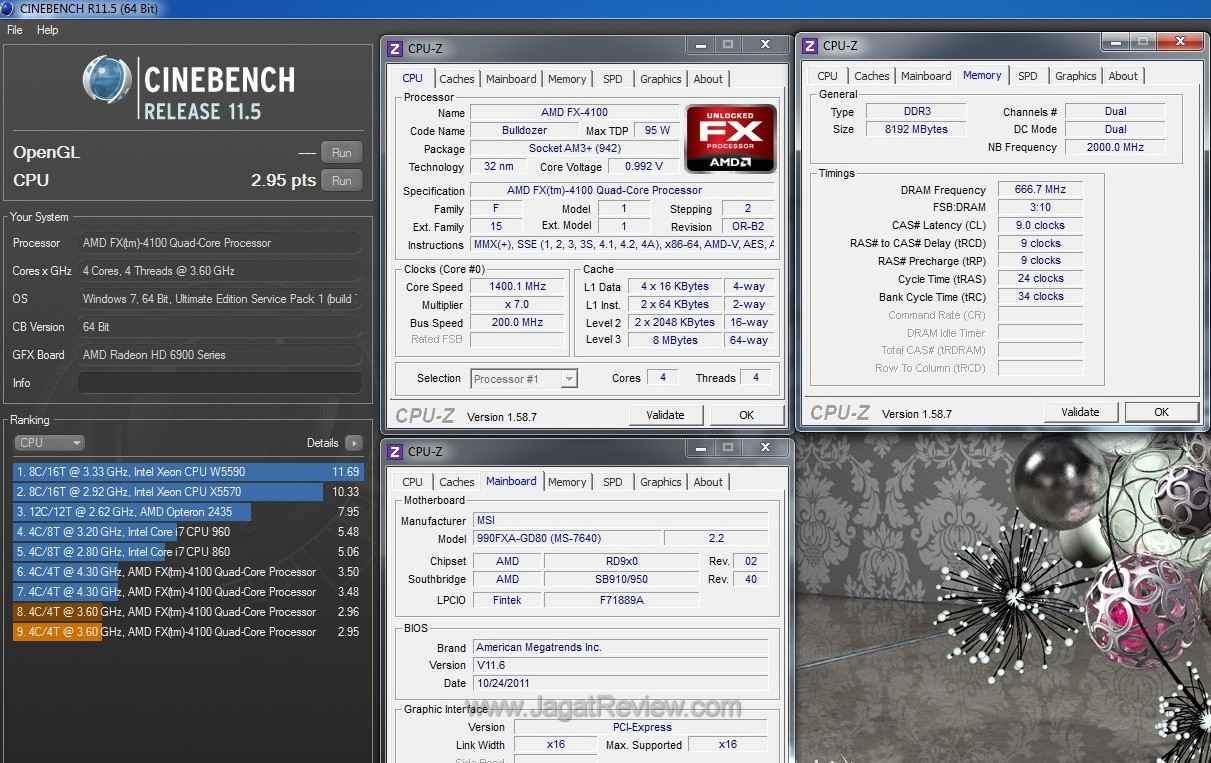Run the OpenGL benchmark
1211x763 pixels.
coord(341,153)
